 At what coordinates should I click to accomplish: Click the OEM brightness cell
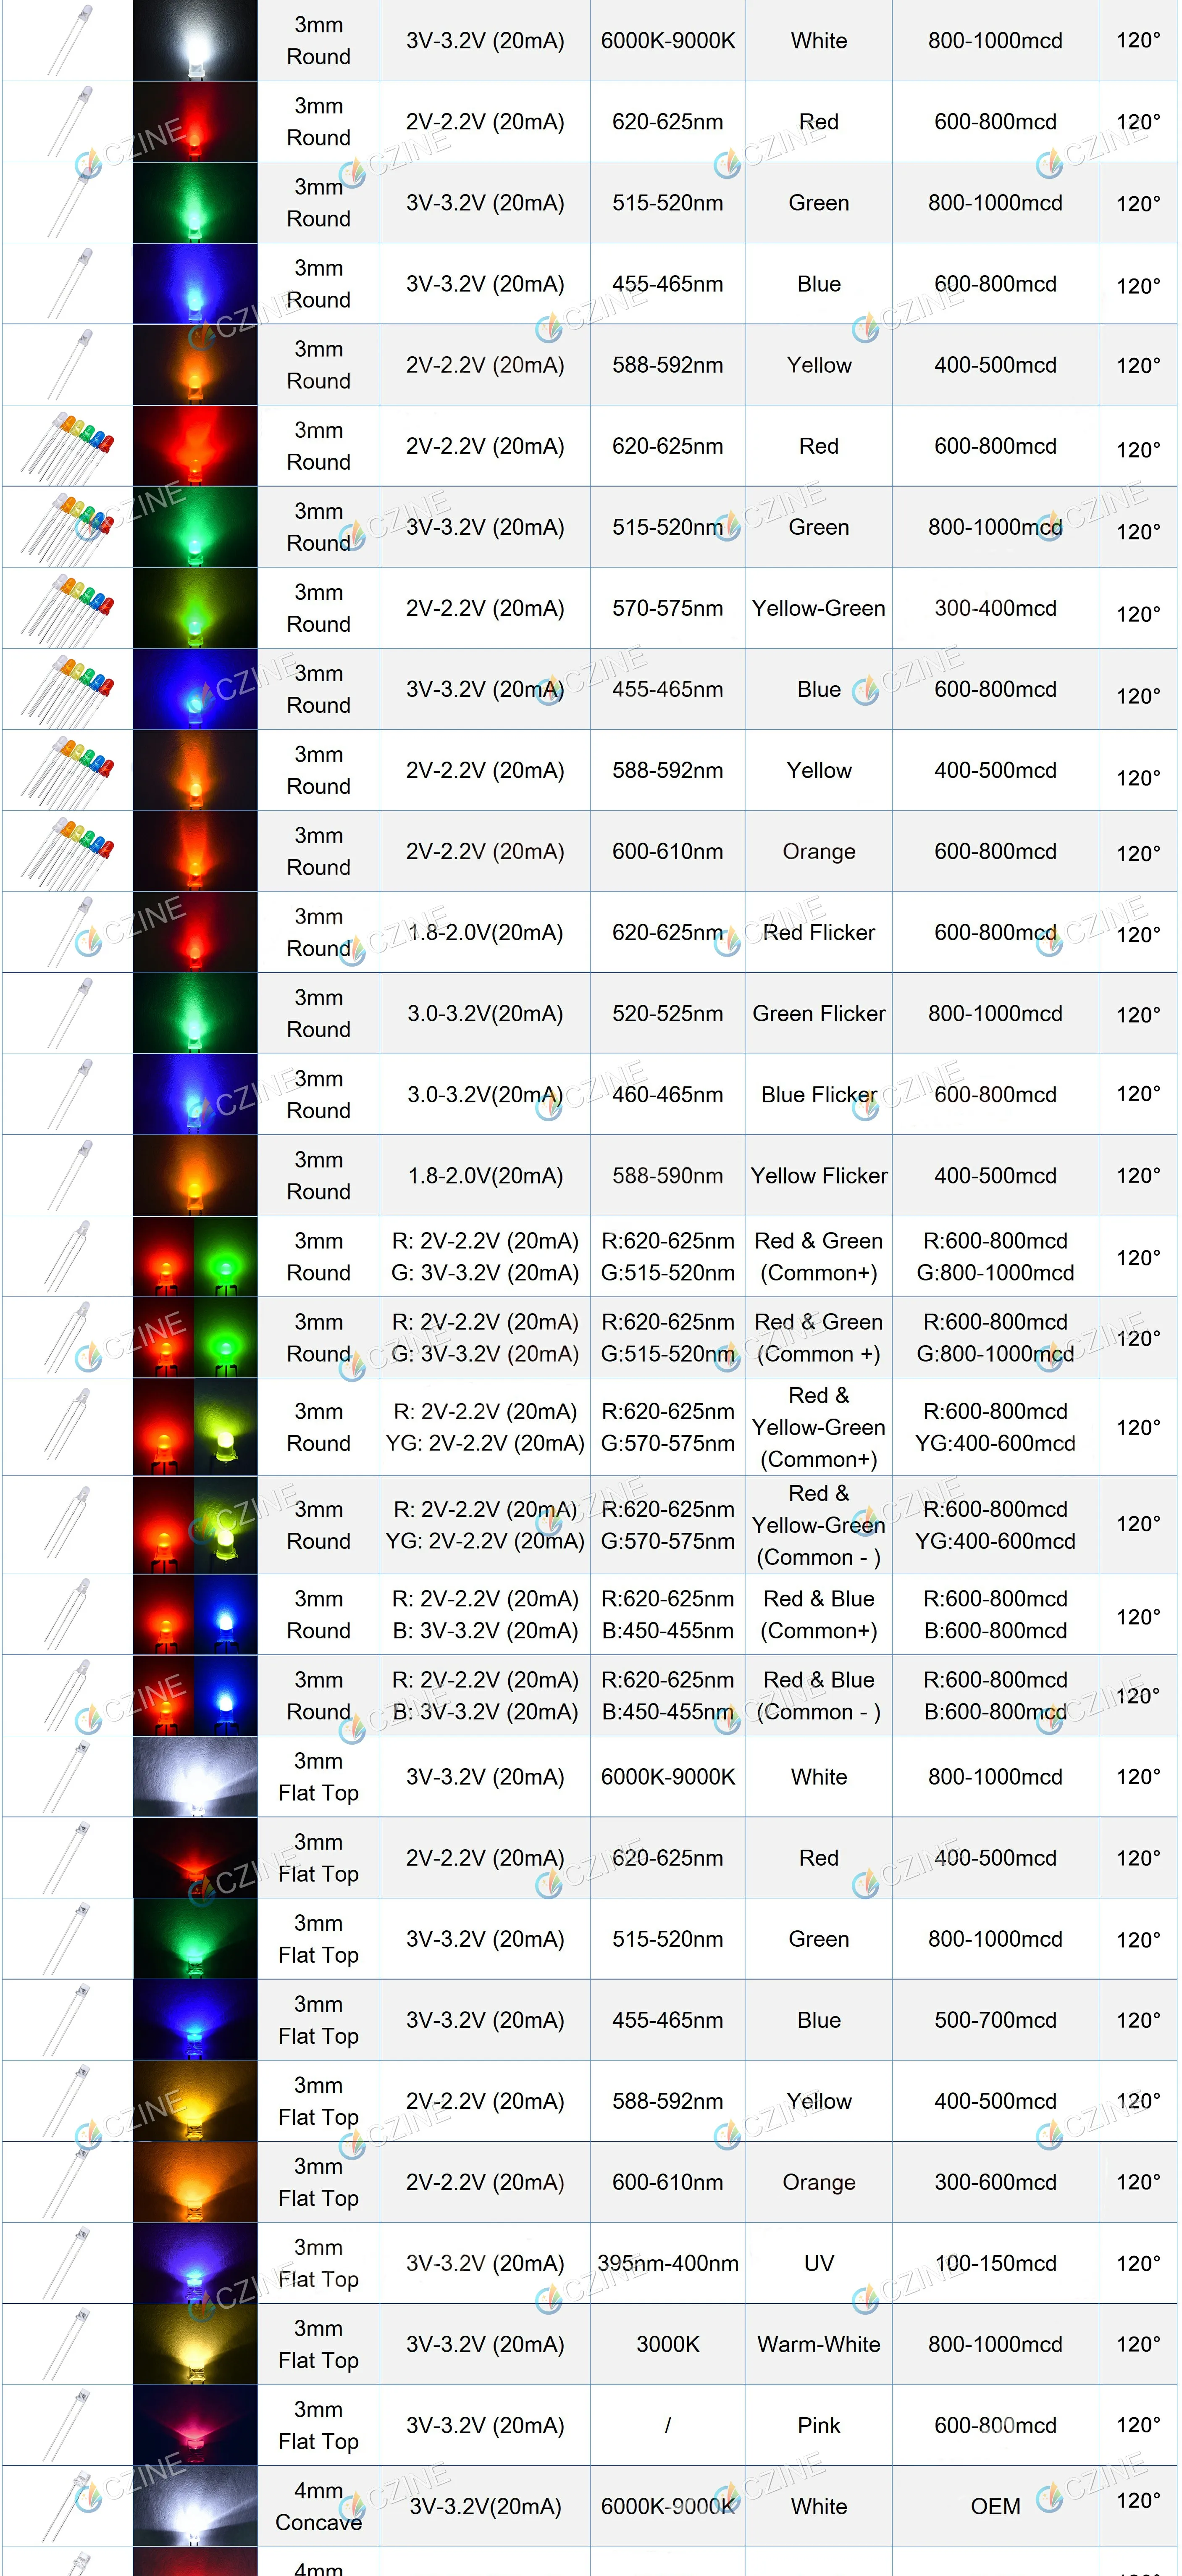pos(995,2506)
